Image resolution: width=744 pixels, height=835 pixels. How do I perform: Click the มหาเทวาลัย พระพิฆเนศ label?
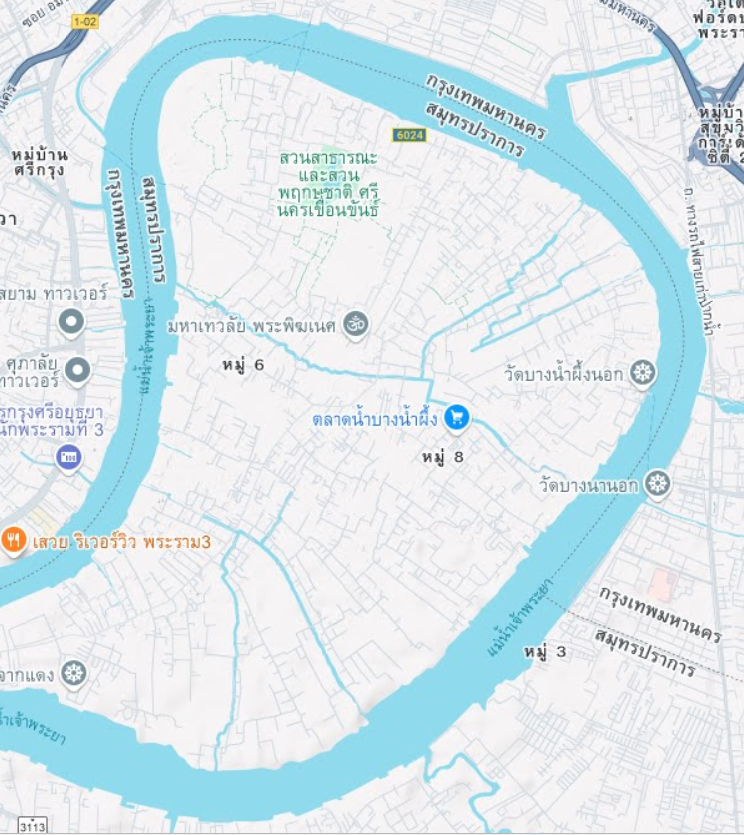pyautogui.click(x=251, y=325)
